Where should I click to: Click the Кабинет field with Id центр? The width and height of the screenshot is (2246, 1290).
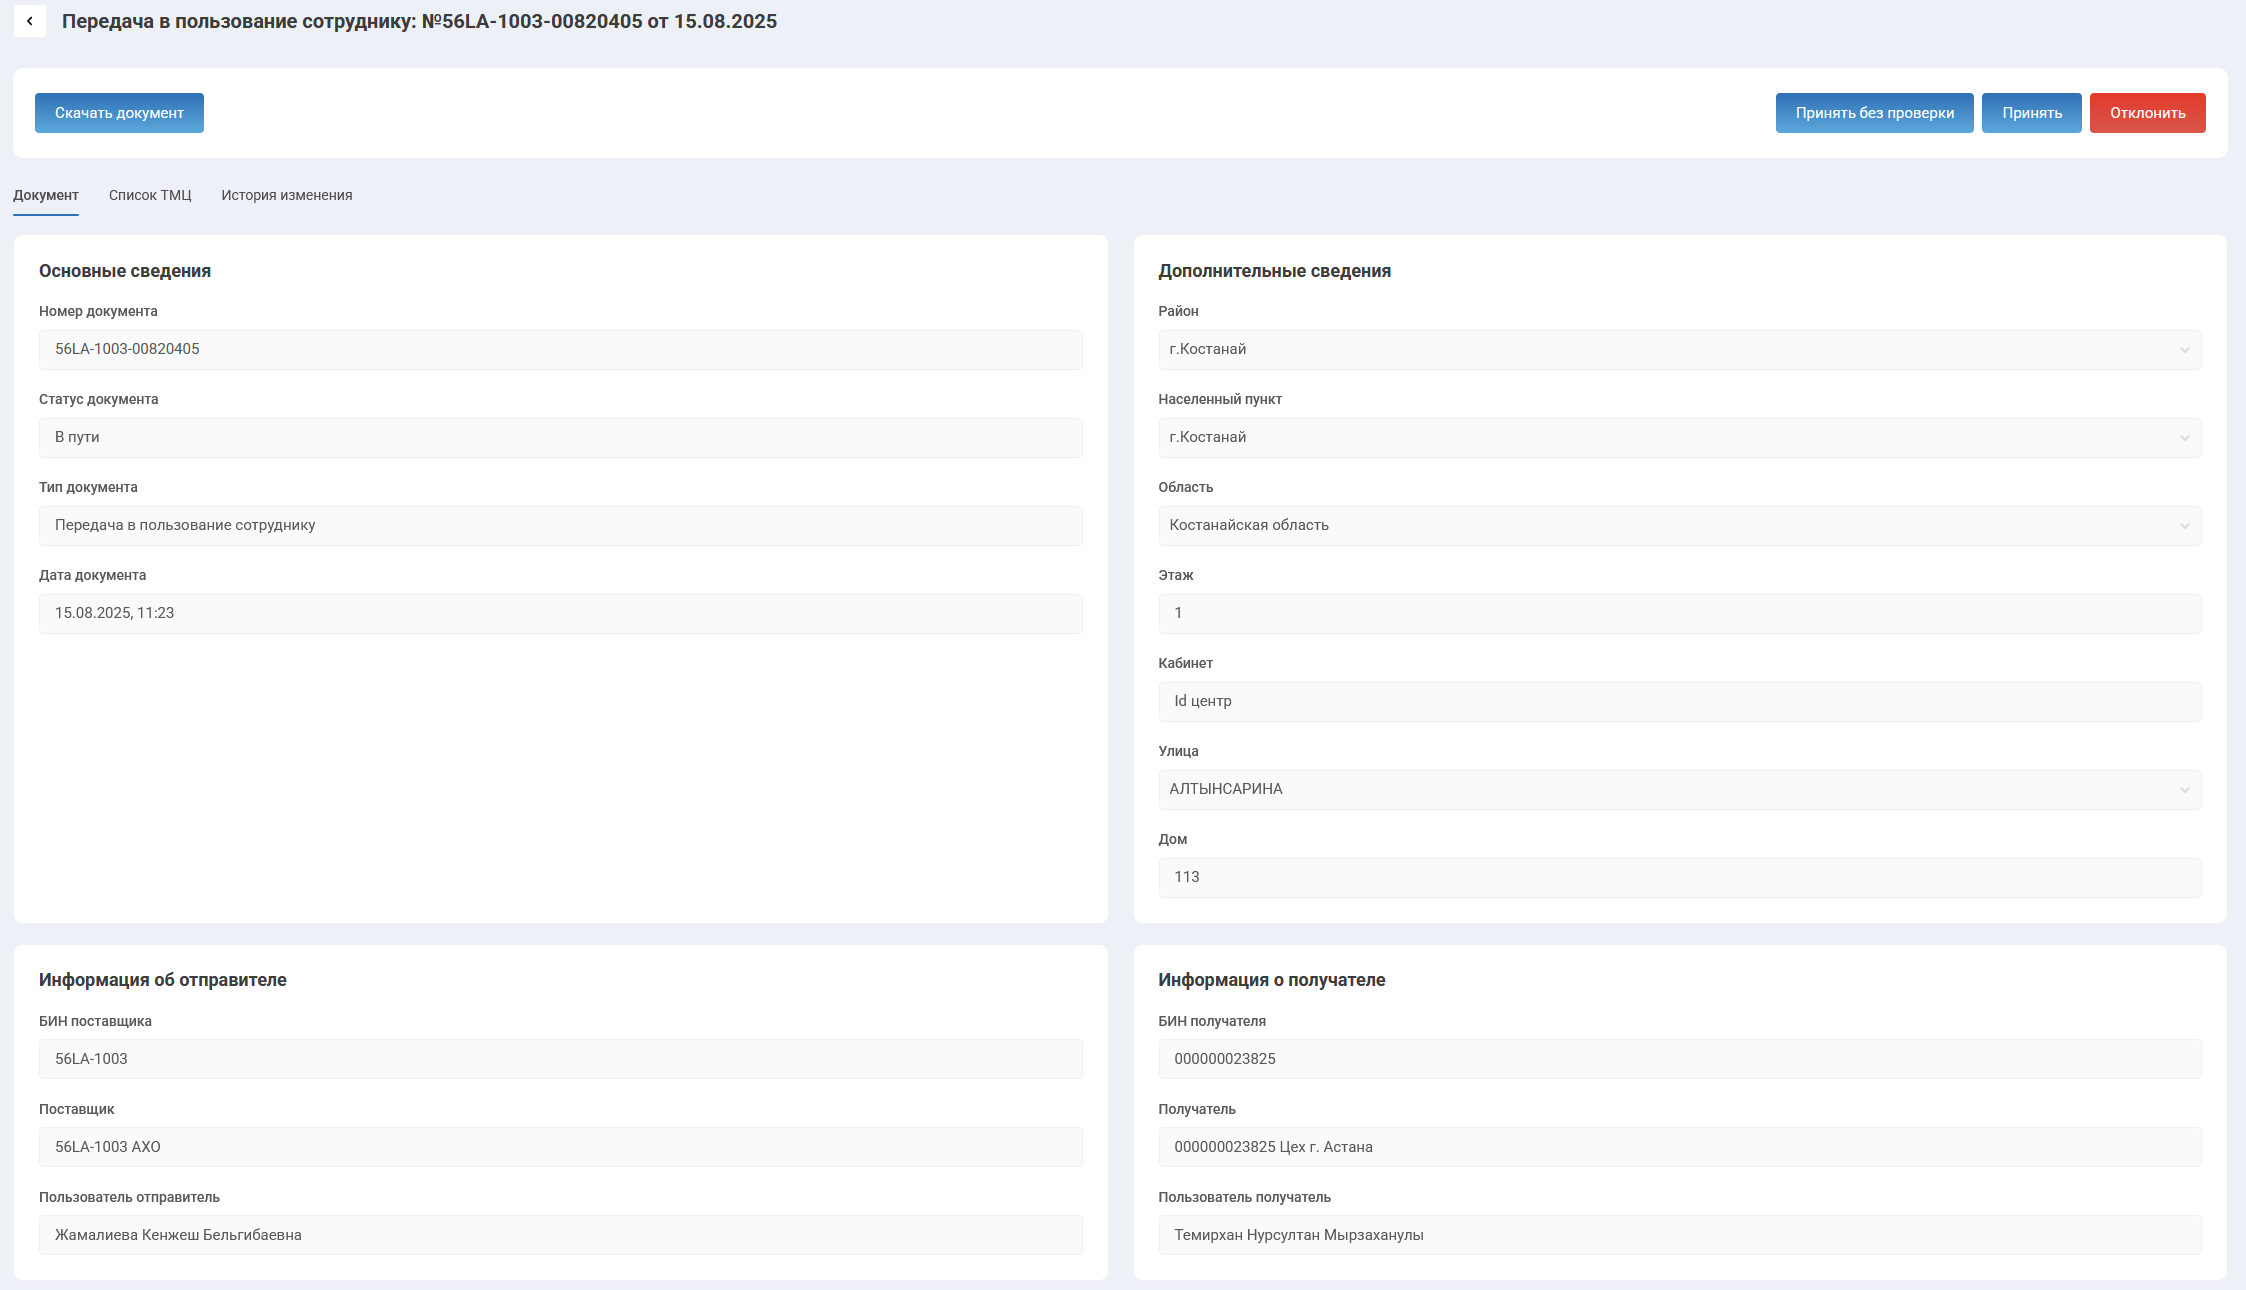pos(1679,702)
